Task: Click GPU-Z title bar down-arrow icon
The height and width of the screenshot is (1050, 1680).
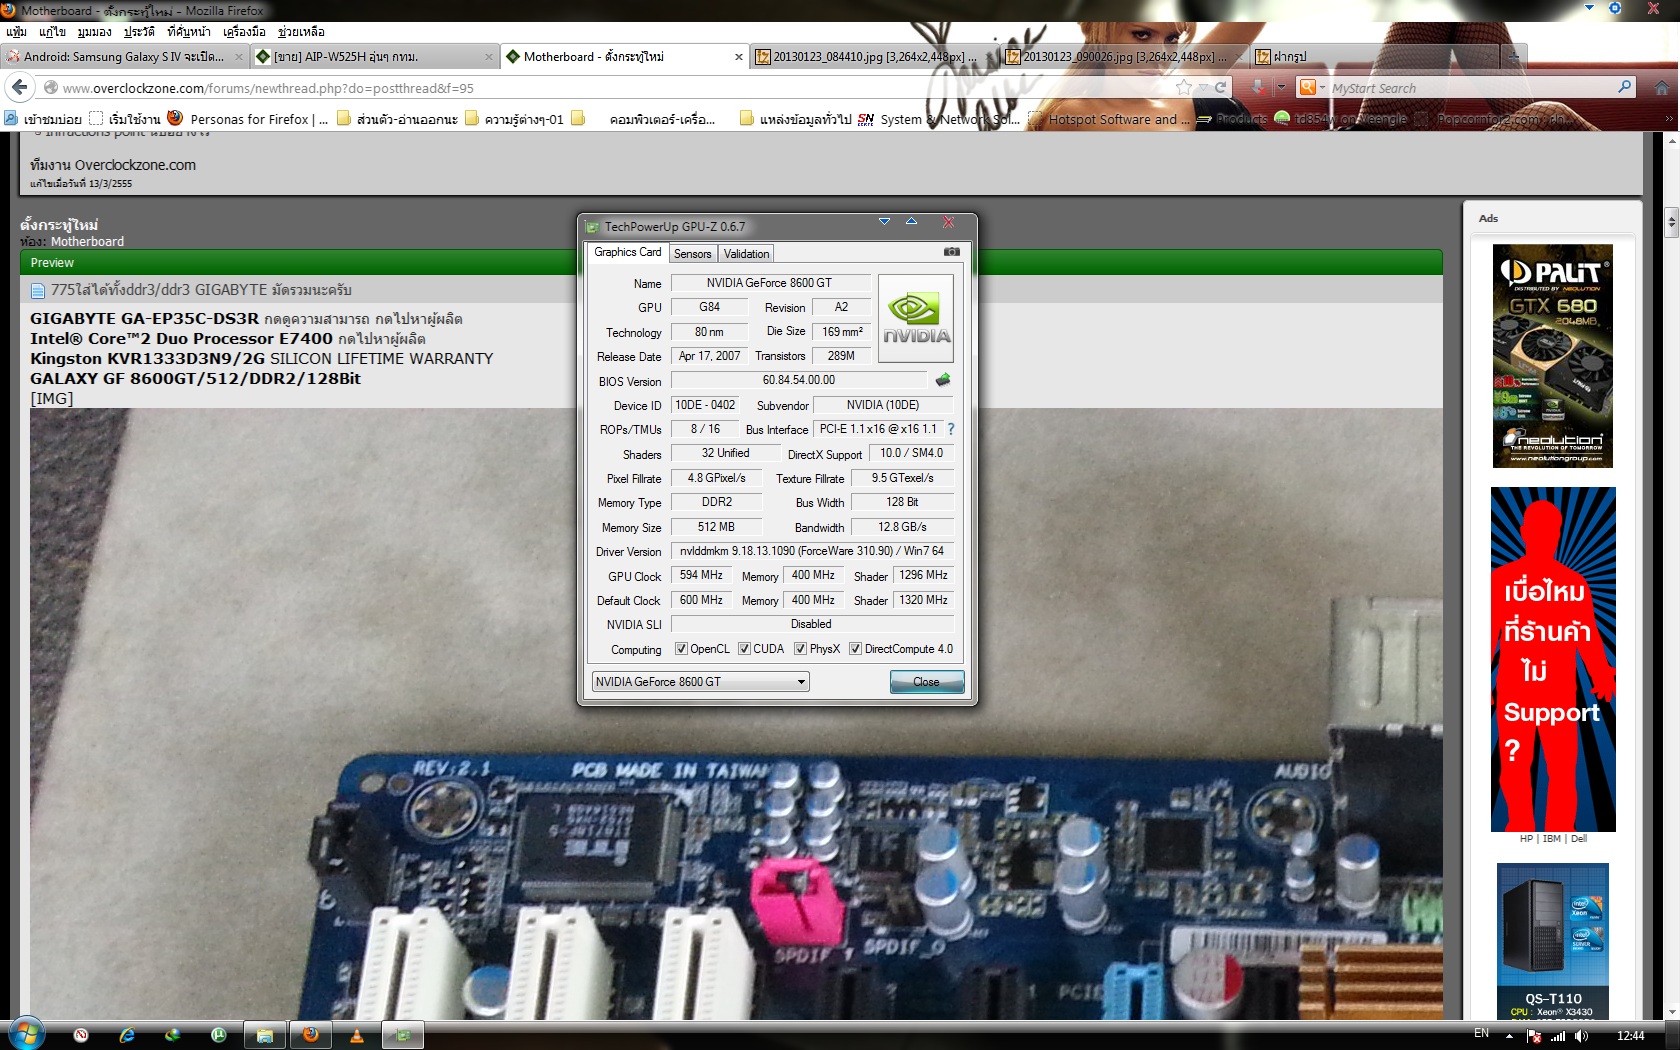Action: pyautogui.click(x=884, y=221)
